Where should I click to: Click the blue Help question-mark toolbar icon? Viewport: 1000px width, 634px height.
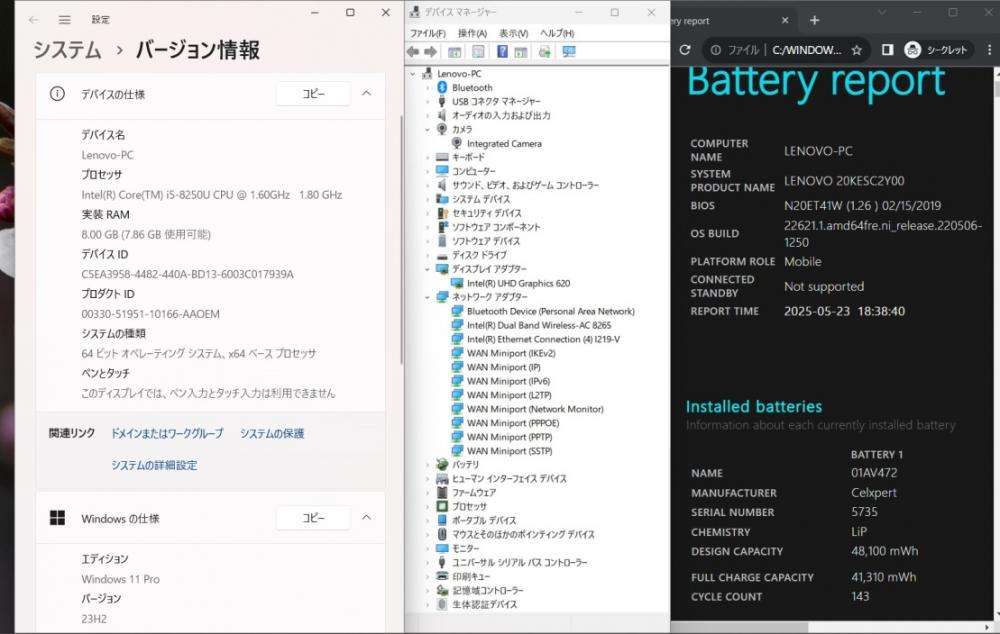point(502,52)
